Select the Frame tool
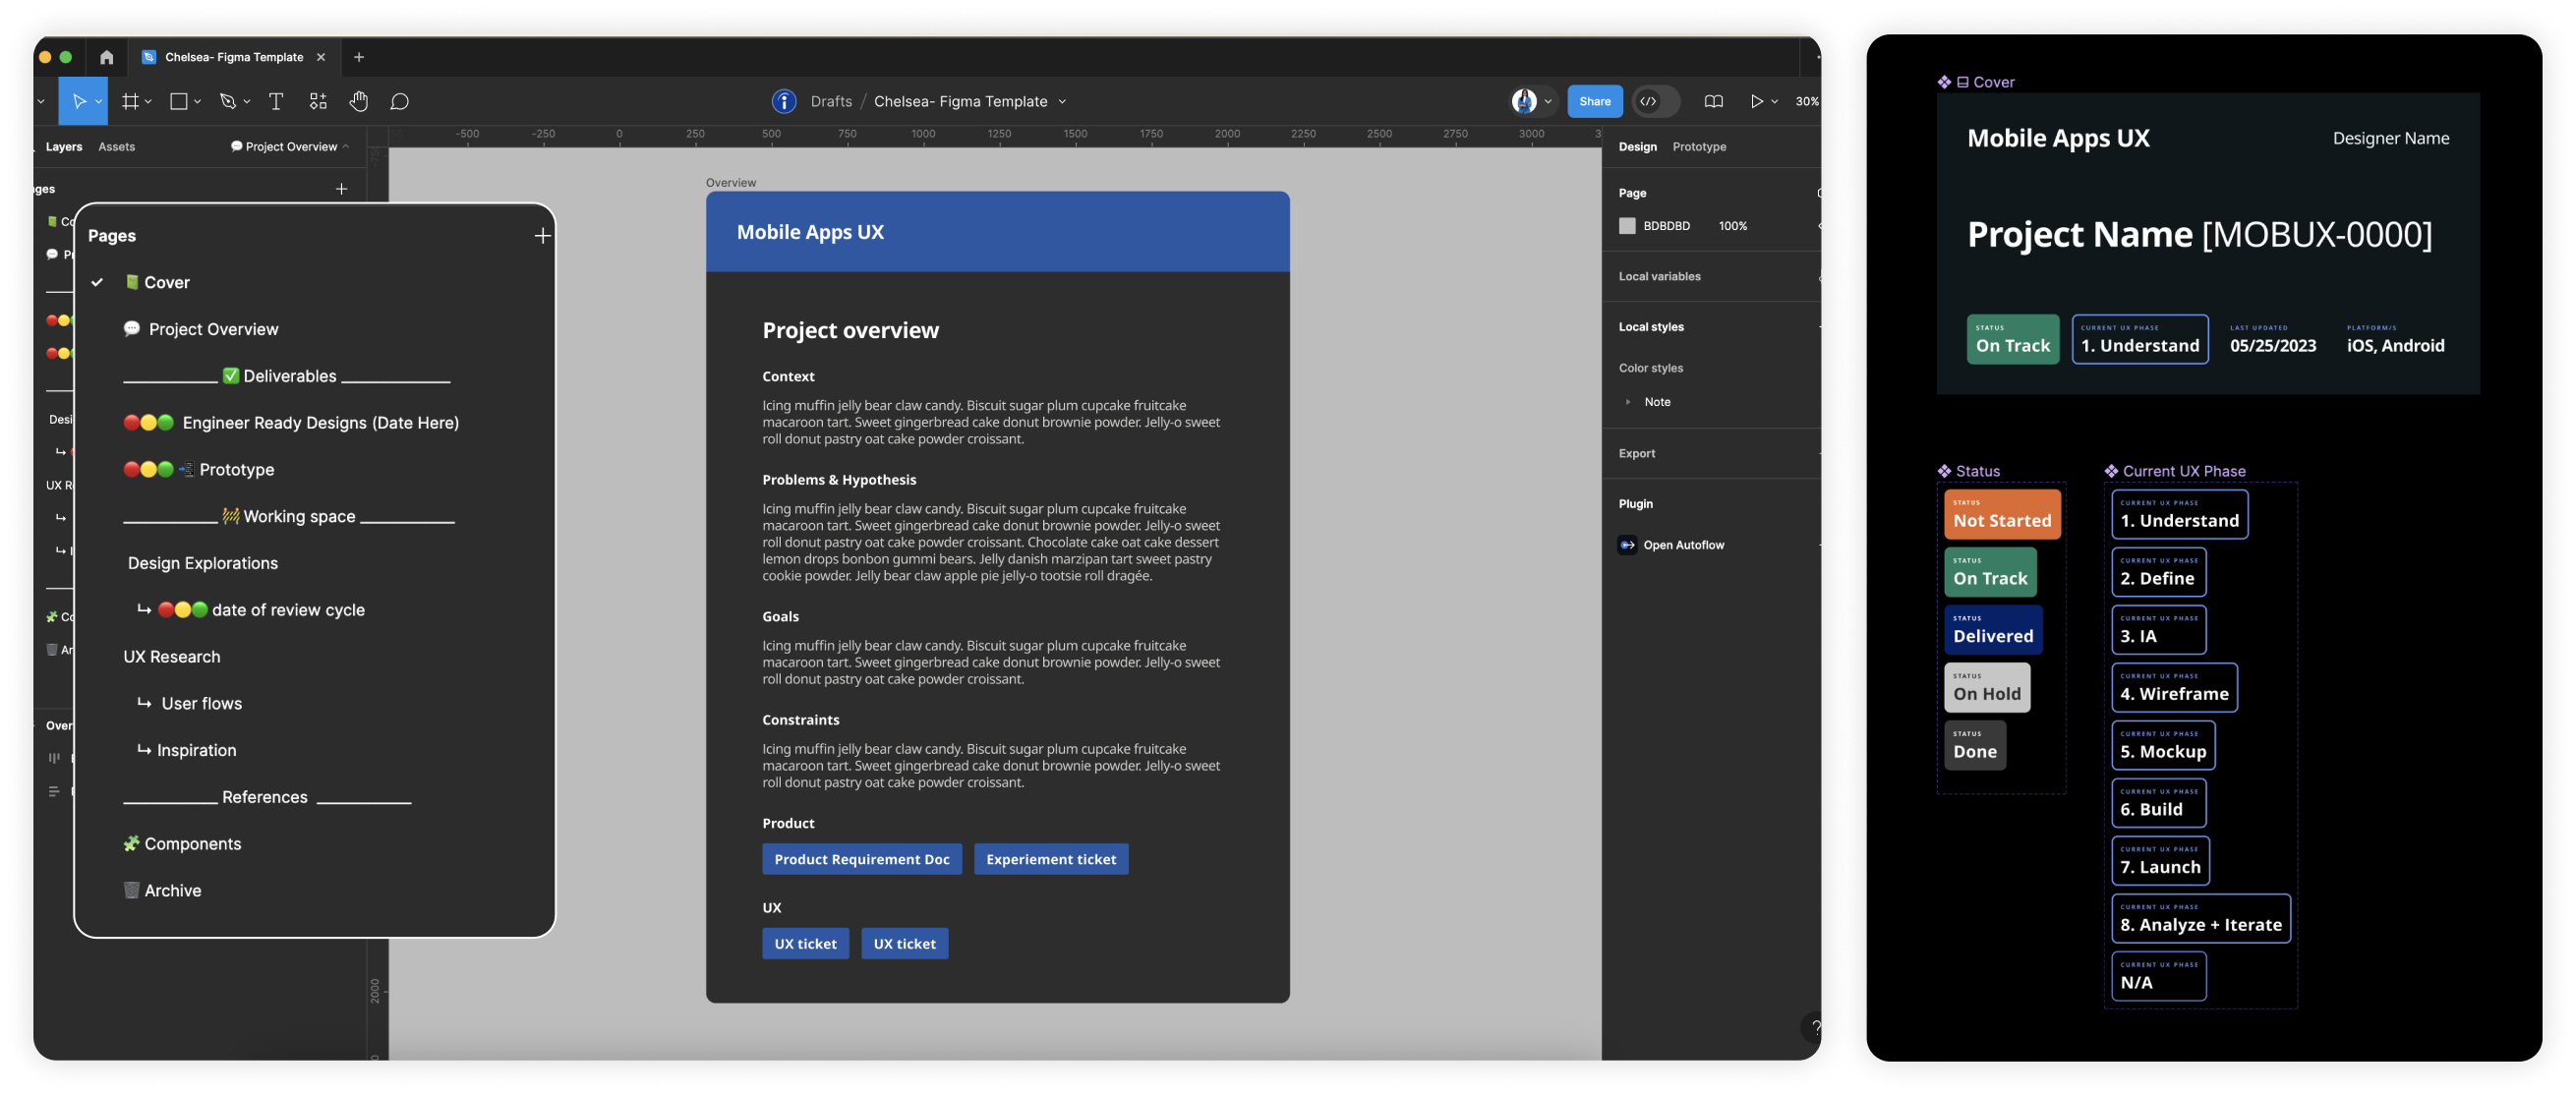Viewport: 2576px width, 1095px height. pos(130,101)
